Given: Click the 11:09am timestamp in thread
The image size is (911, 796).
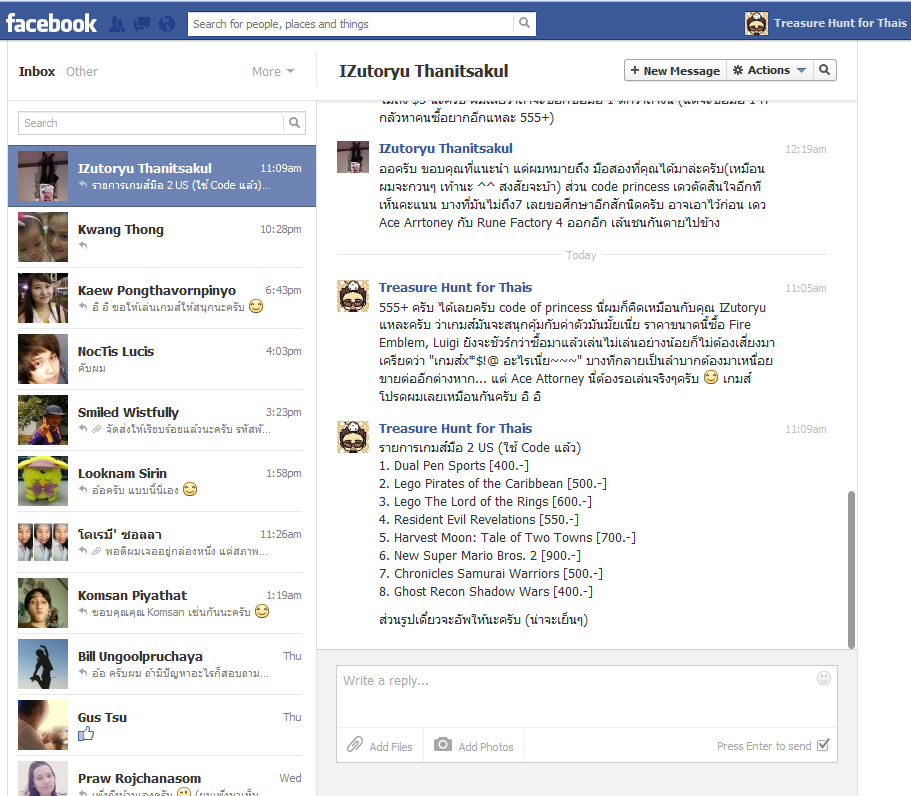Looking at the screenshot, I should pos(806,429).
